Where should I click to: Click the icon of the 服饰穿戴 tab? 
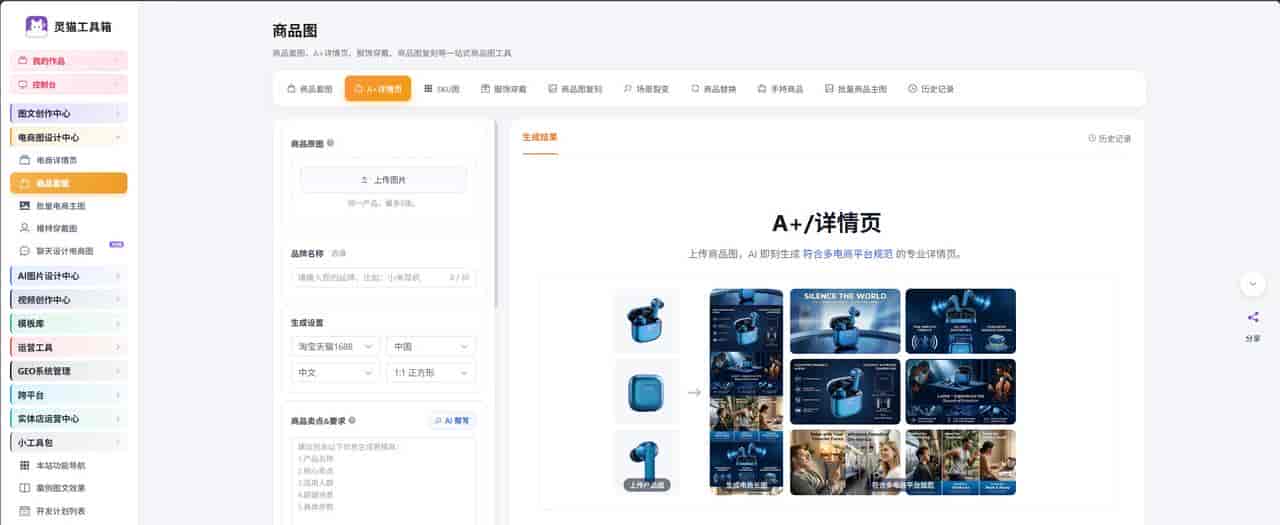(x=485, y=89)
